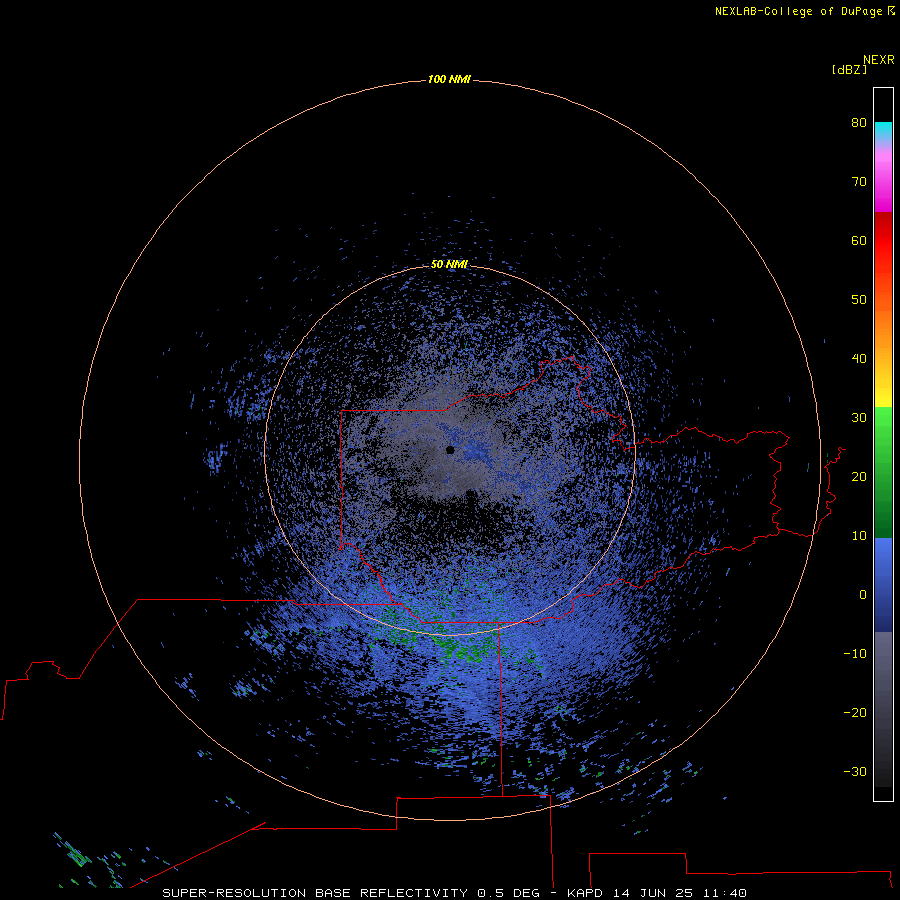This screenshot has height=900, width=900.
Task: Click the -20 dBZ scale label
Action: coord(855,713)
